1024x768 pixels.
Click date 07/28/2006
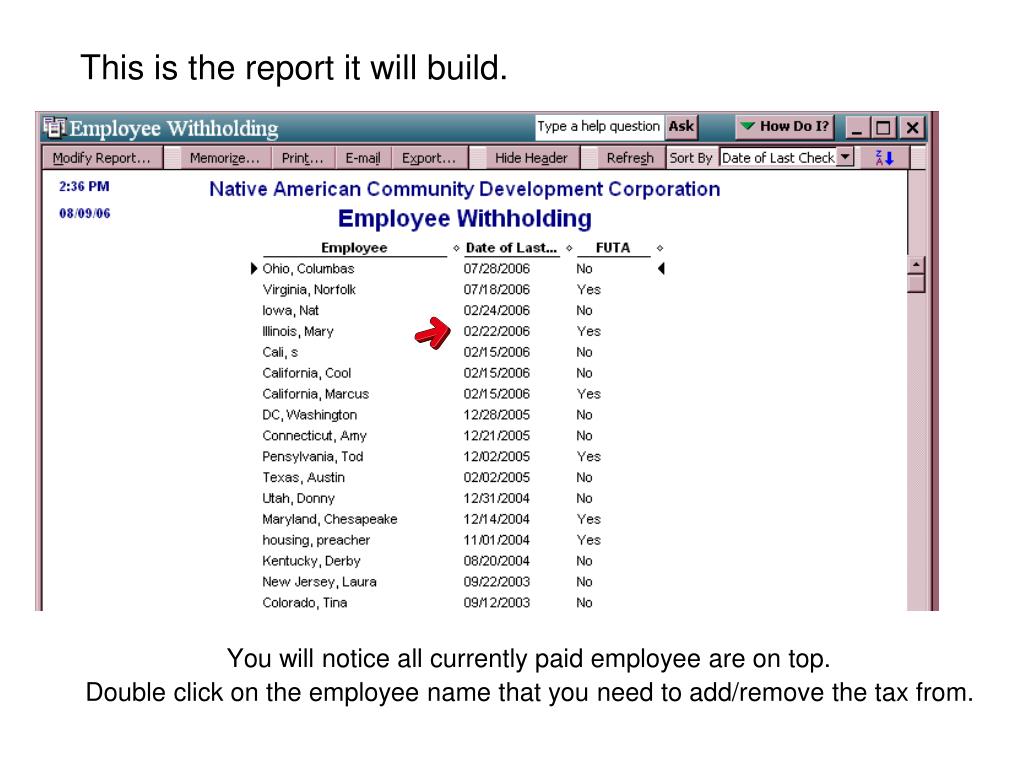(497, 268)
